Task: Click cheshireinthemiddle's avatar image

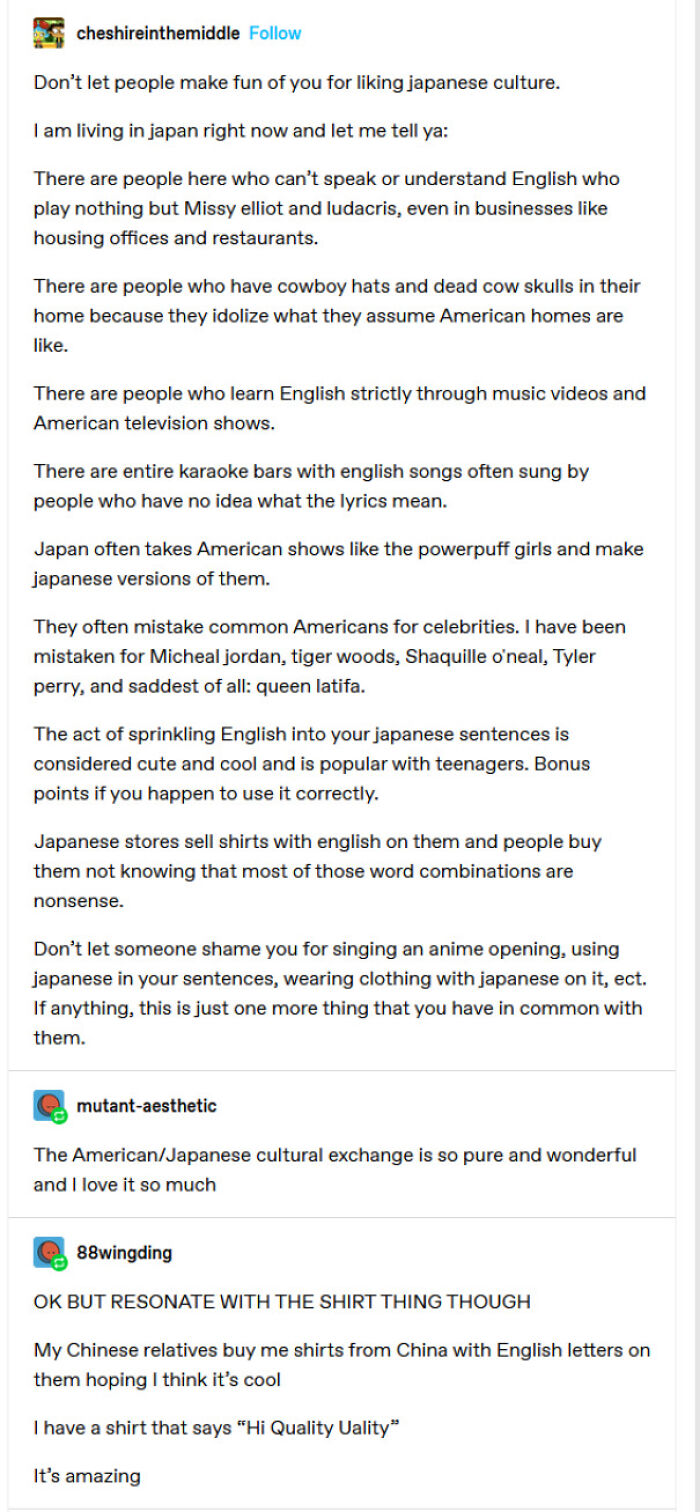Action: [x=46, y=32]
